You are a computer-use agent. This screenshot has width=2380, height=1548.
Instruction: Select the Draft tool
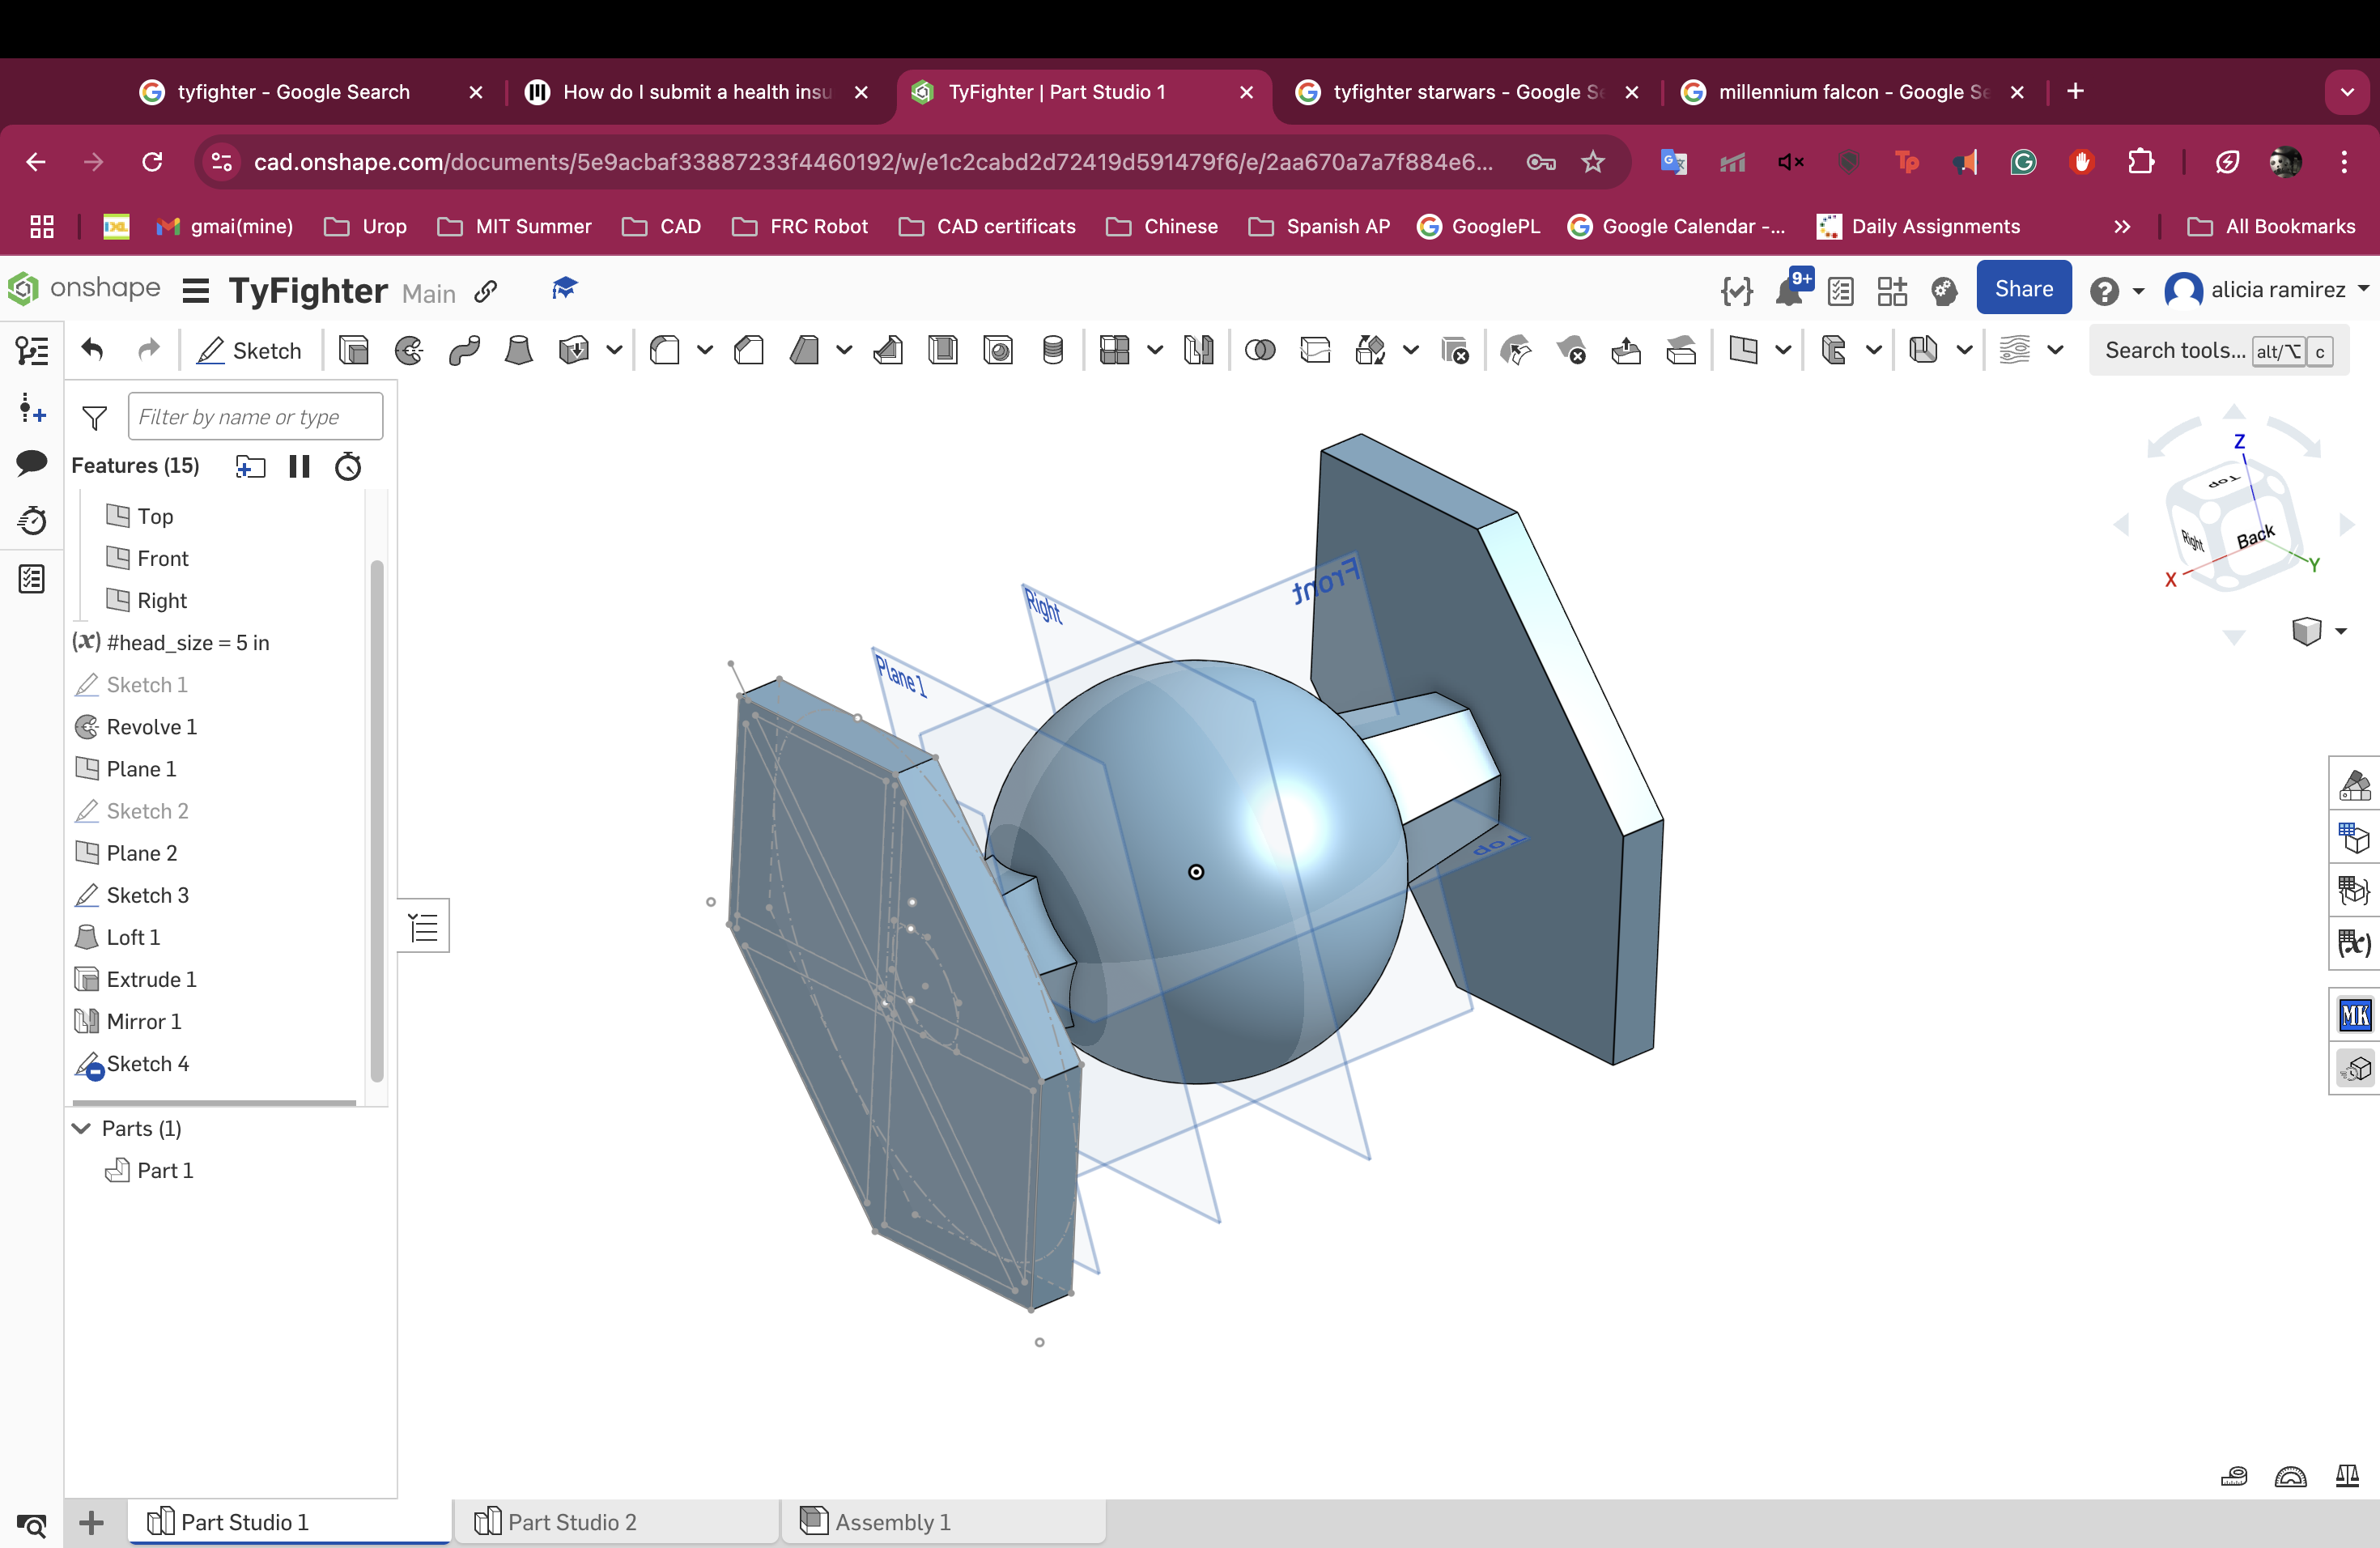(805, 351)
